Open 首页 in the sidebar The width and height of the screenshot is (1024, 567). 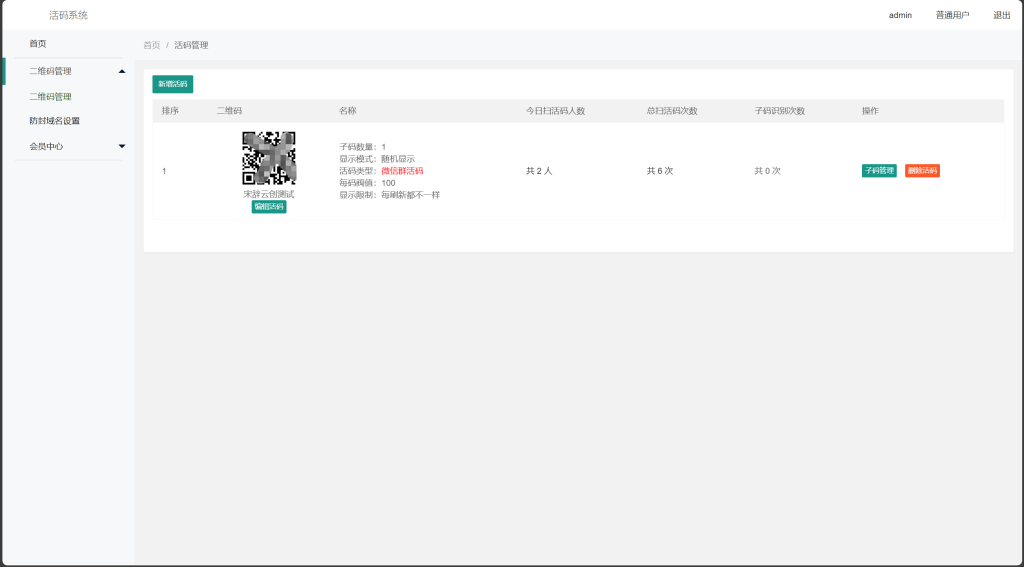pyautogui.click(x=38, y=44)
